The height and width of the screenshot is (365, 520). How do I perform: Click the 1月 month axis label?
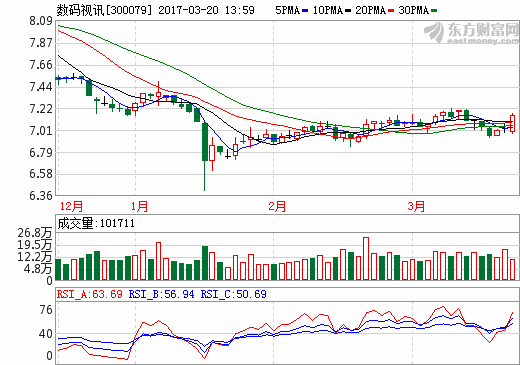[139, 206]
